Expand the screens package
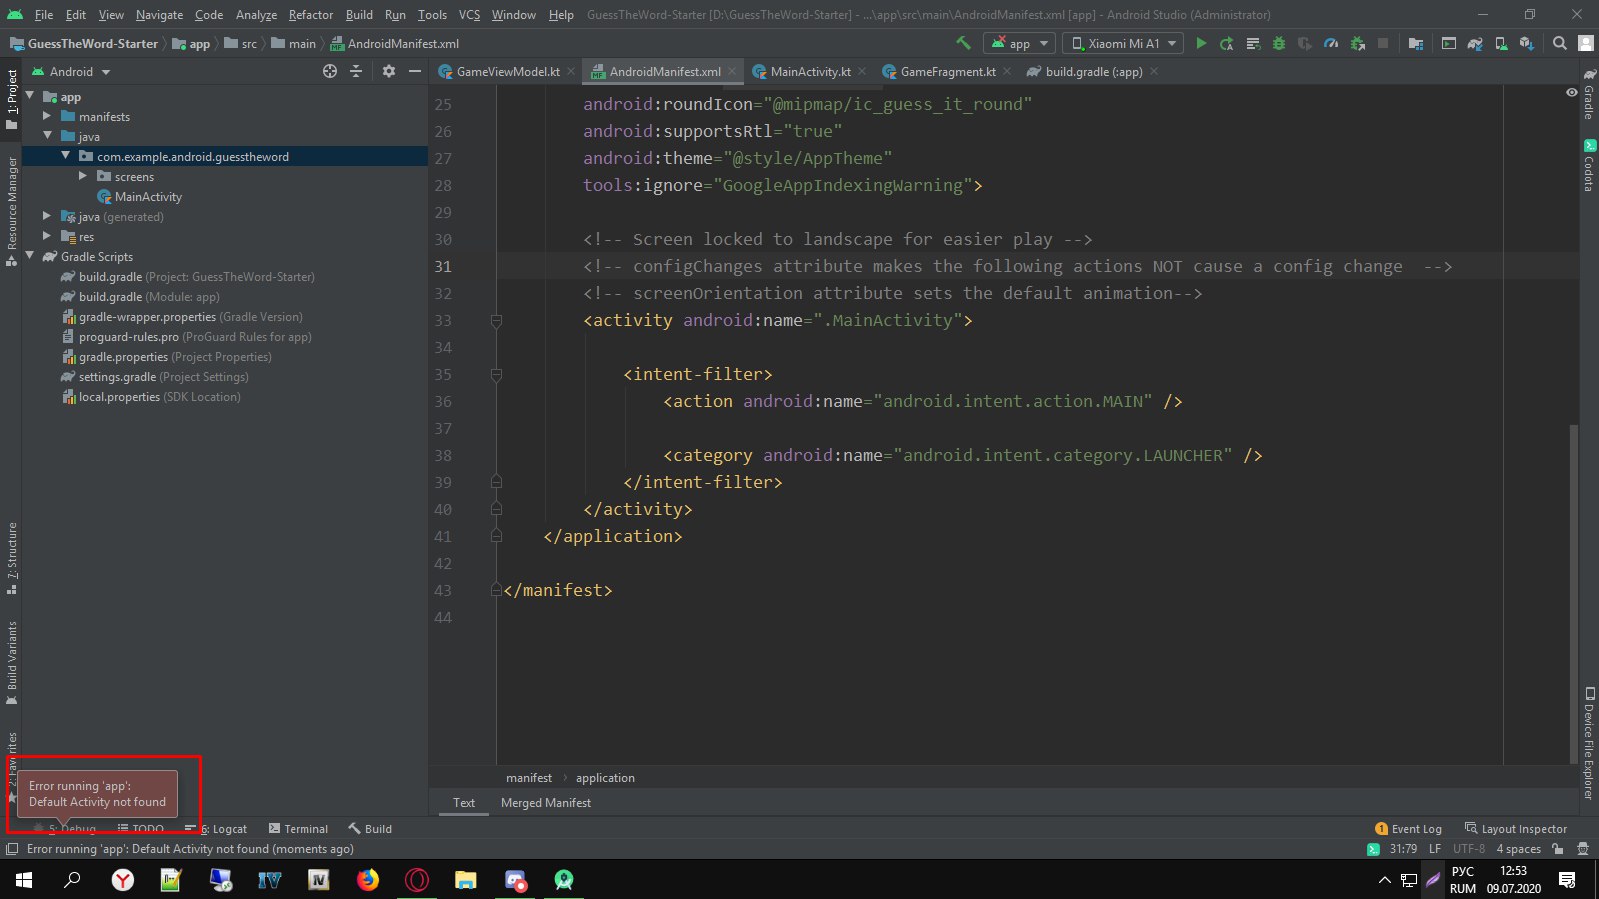This screenshot has height=899, width=1599. coord(83,176)
